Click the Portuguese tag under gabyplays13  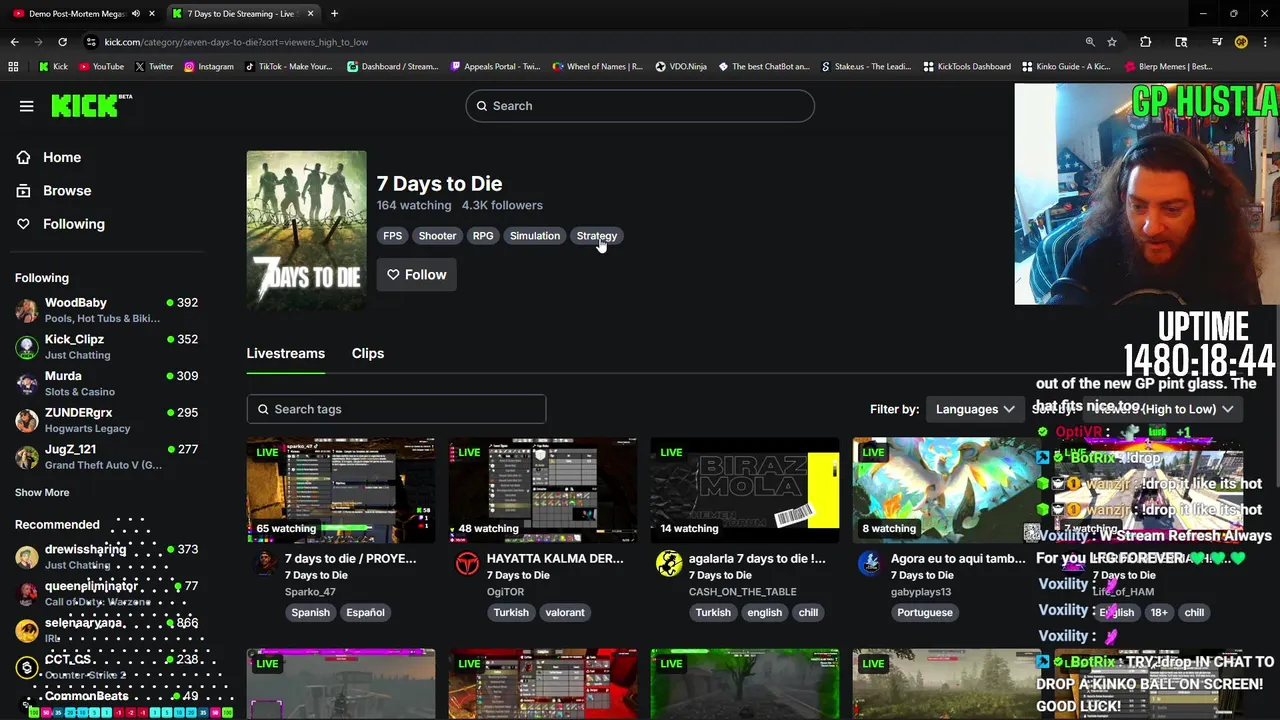pos(925,612)
